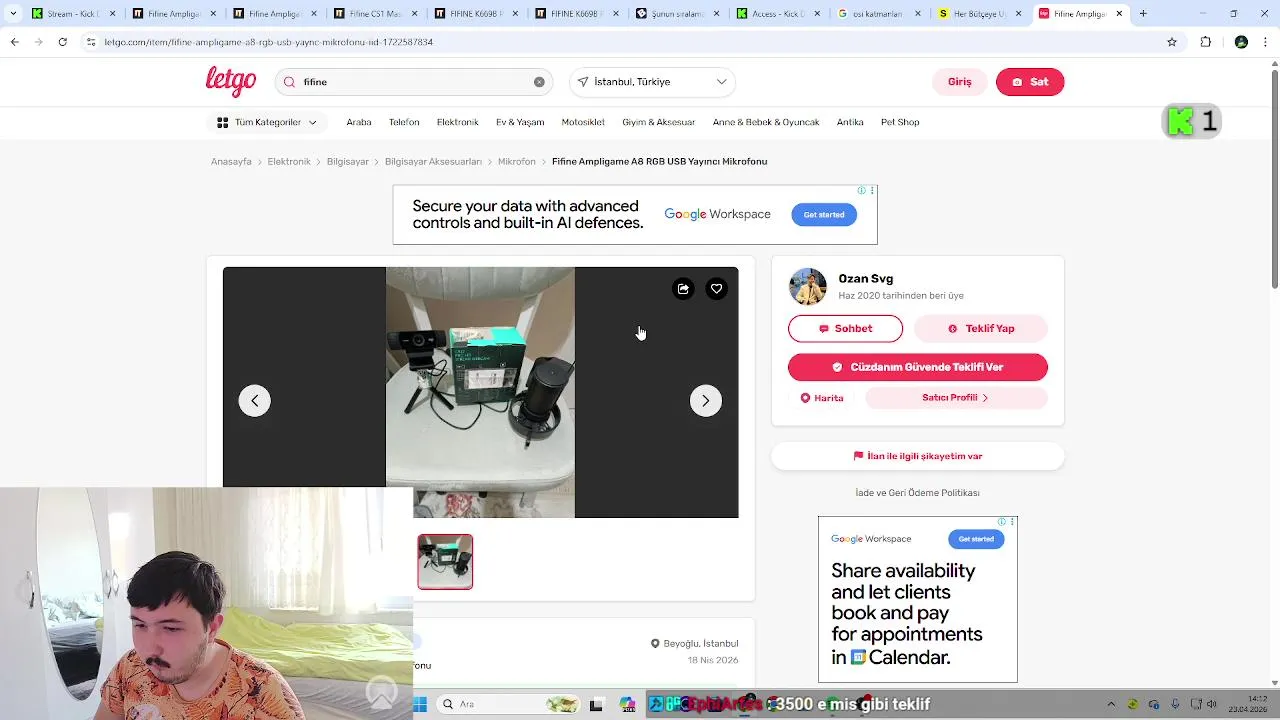This screenshot has width=1280, height=720.
Task: Start a chat with Sohbet button
Action: 845,329
